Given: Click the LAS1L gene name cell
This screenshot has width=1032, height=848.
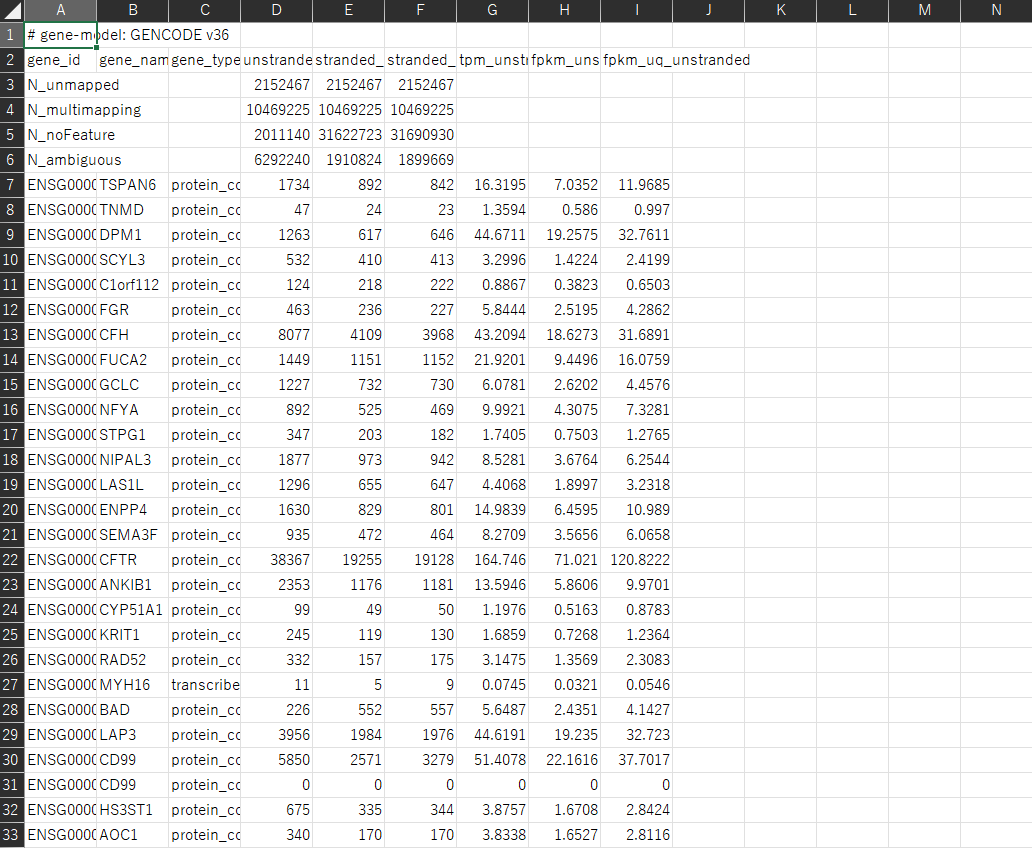Looking at the screenshot, I should pyautogui.click(x=132, y=485).
